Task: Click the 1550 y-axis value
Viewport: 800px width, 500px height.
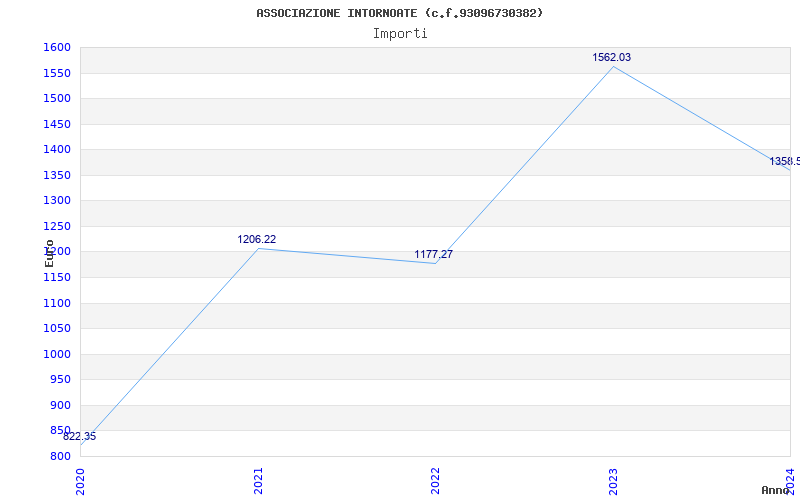Action: click(57, 73)
